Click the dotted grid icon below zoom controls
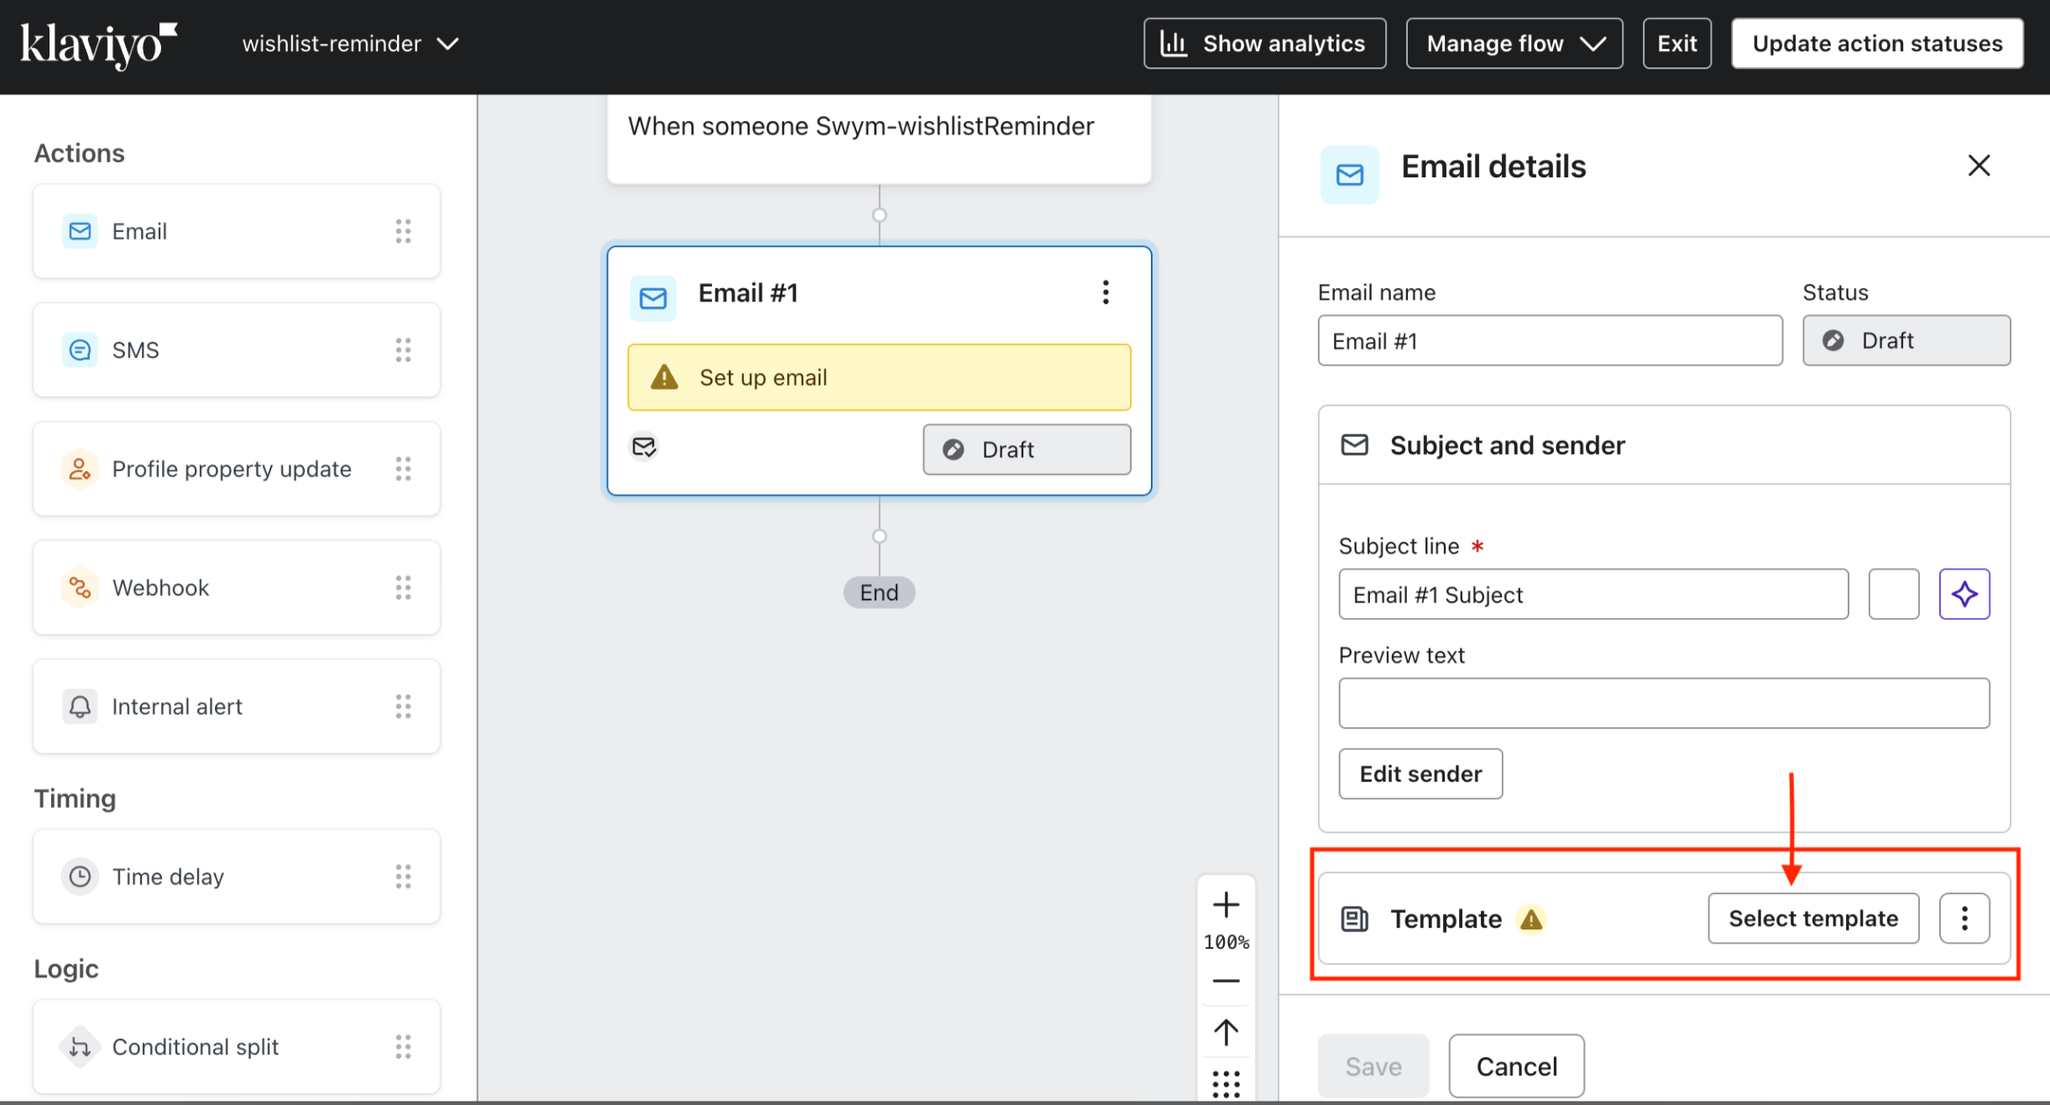 click(x=1226, y=1083)
